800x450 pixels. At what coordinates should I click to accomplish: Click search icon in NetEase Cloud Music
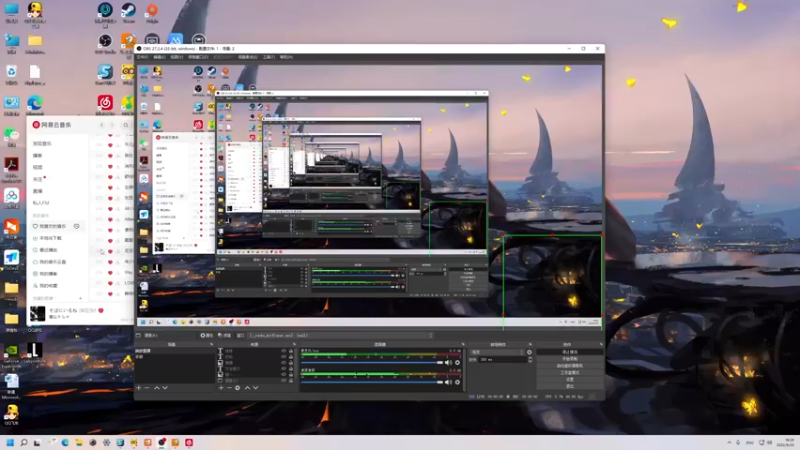tap(126, 124)
